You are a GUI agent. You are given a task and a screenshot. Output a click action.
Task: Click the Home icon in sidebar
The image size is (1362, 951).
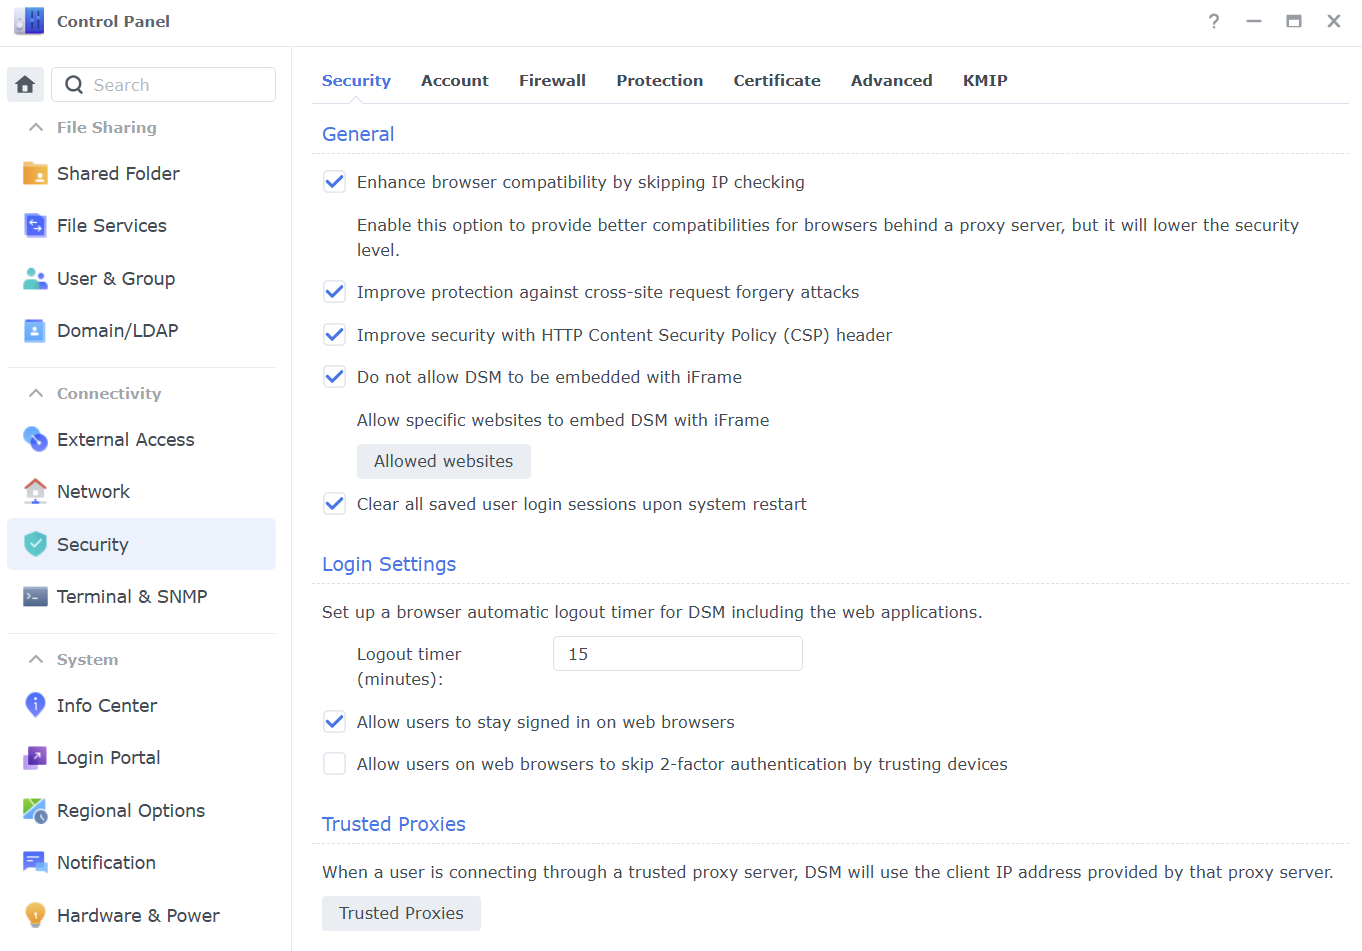[25, 85]
